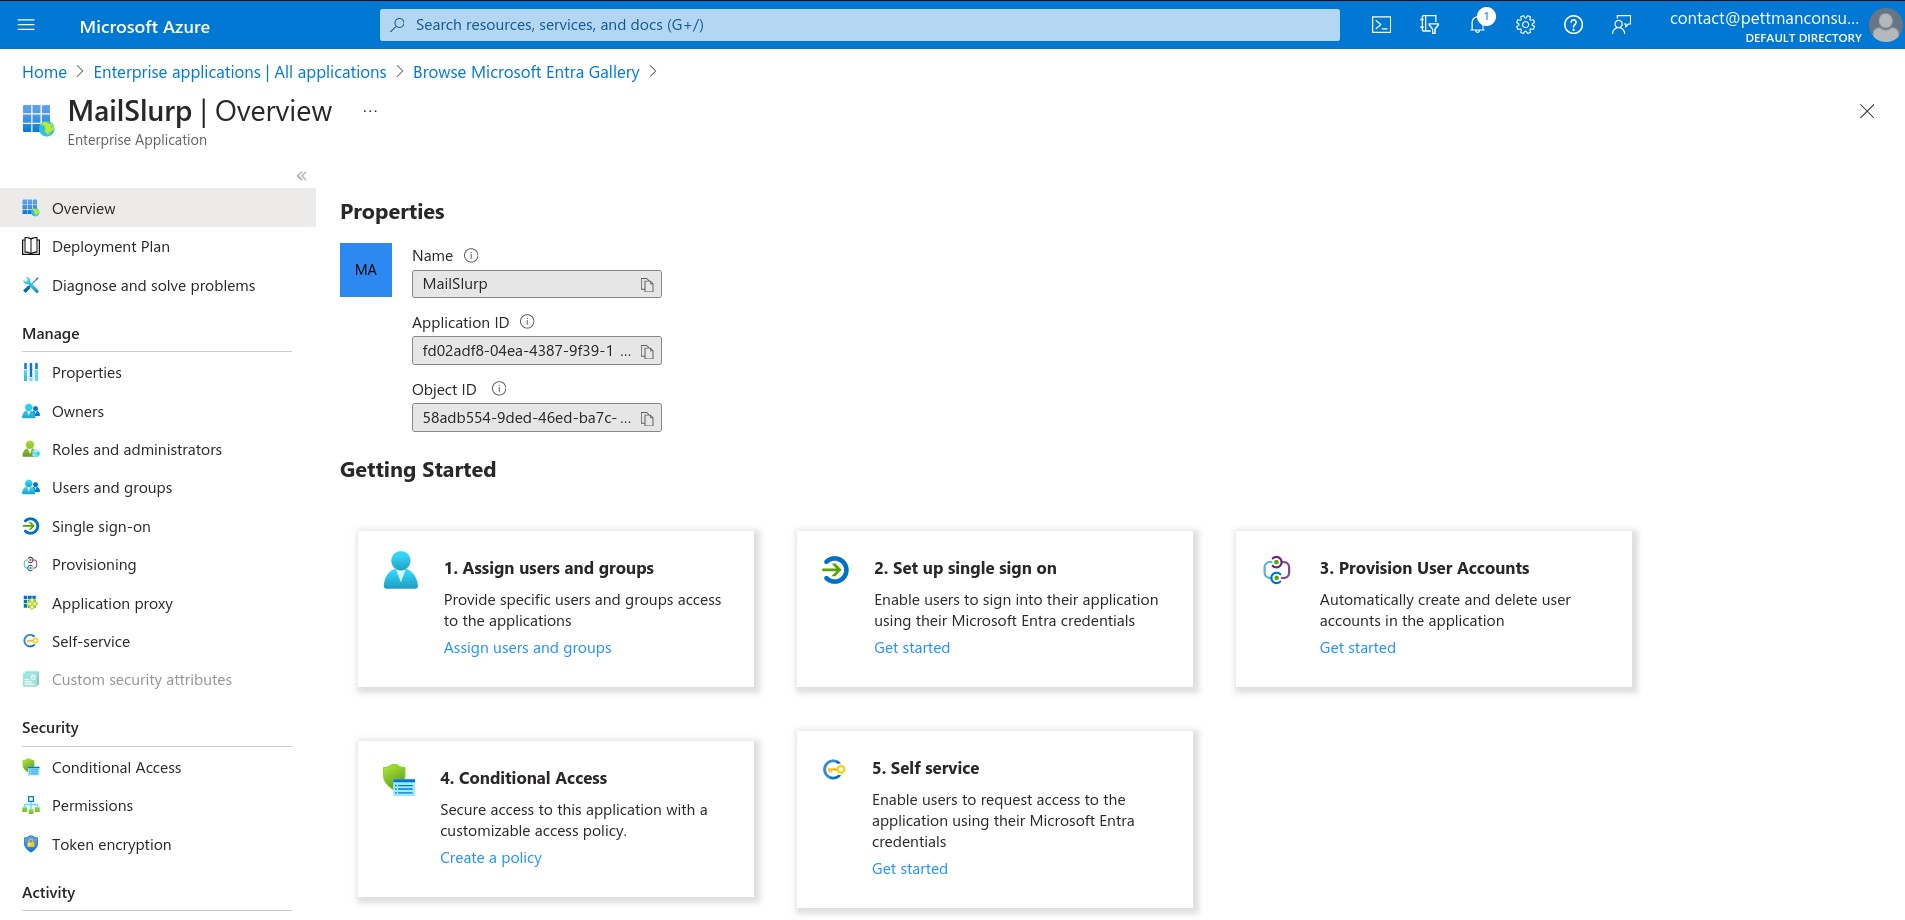Screen dimensions: 1905x920
Task: Select Overview in the sidebar
Action: [x=158, y=208]
